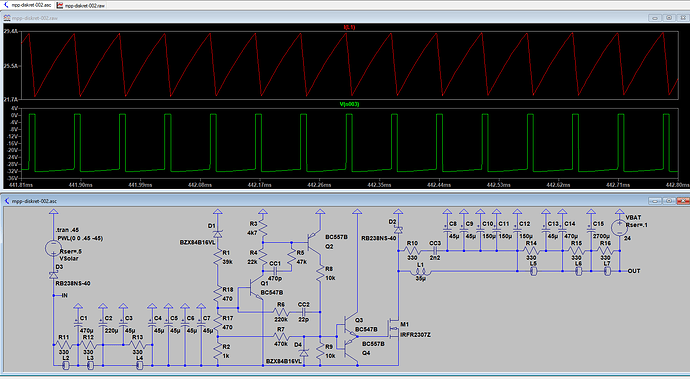Select the I(L1) trace label
The image size is (690, 379).
tap(349, 27)
